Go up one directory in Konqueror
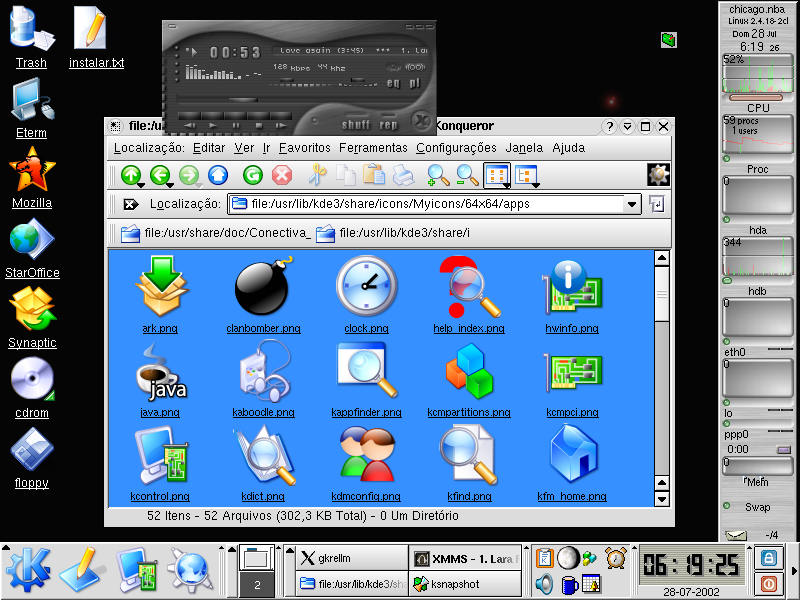Screen dimensions: 800x600 click(131, 175)
